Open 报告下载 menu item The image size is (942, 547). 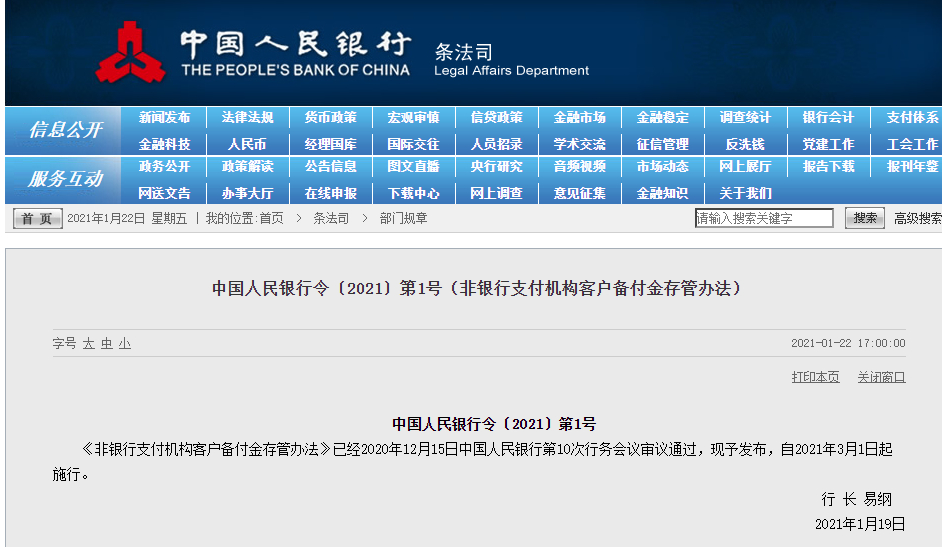(x=828, y=166)
